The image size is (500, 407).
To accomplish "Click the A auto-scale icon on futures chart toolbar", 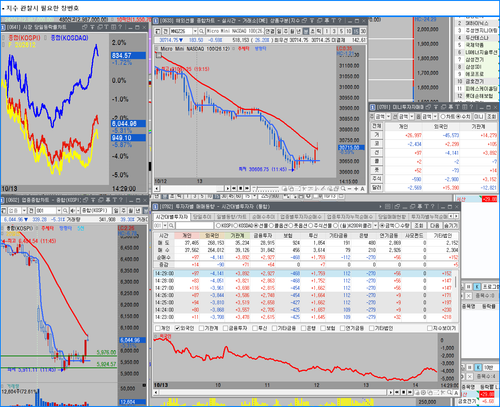I will [x=362, y=189].
